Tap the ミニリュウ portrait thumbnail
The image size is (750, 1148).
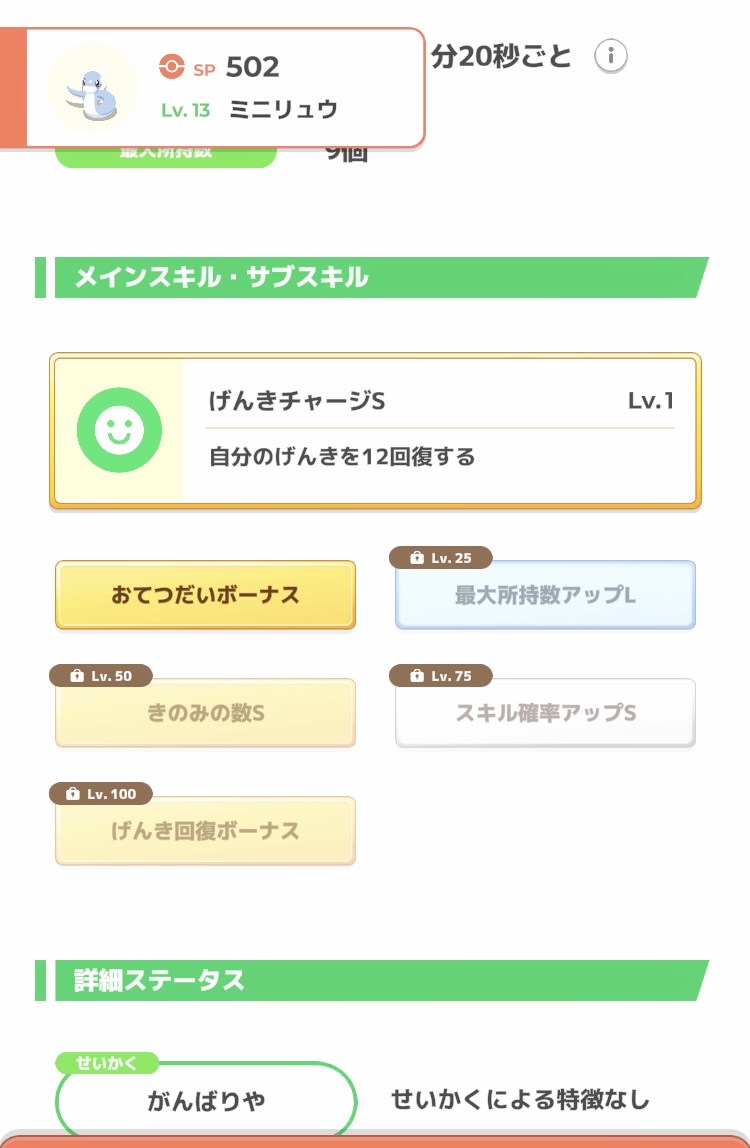pyautogui.click(x=92, y=88)
